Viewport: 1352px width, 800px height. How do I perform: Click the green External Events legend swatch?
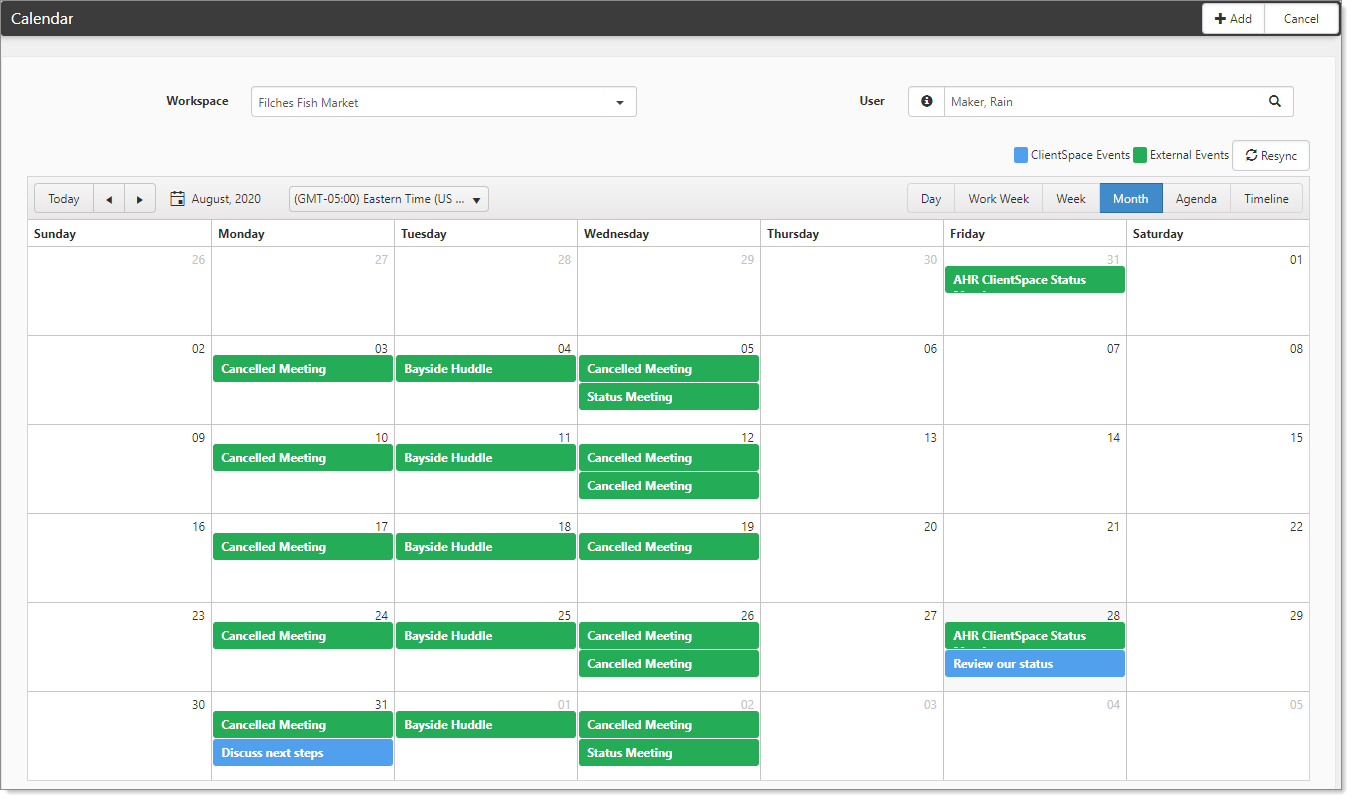1139,155
